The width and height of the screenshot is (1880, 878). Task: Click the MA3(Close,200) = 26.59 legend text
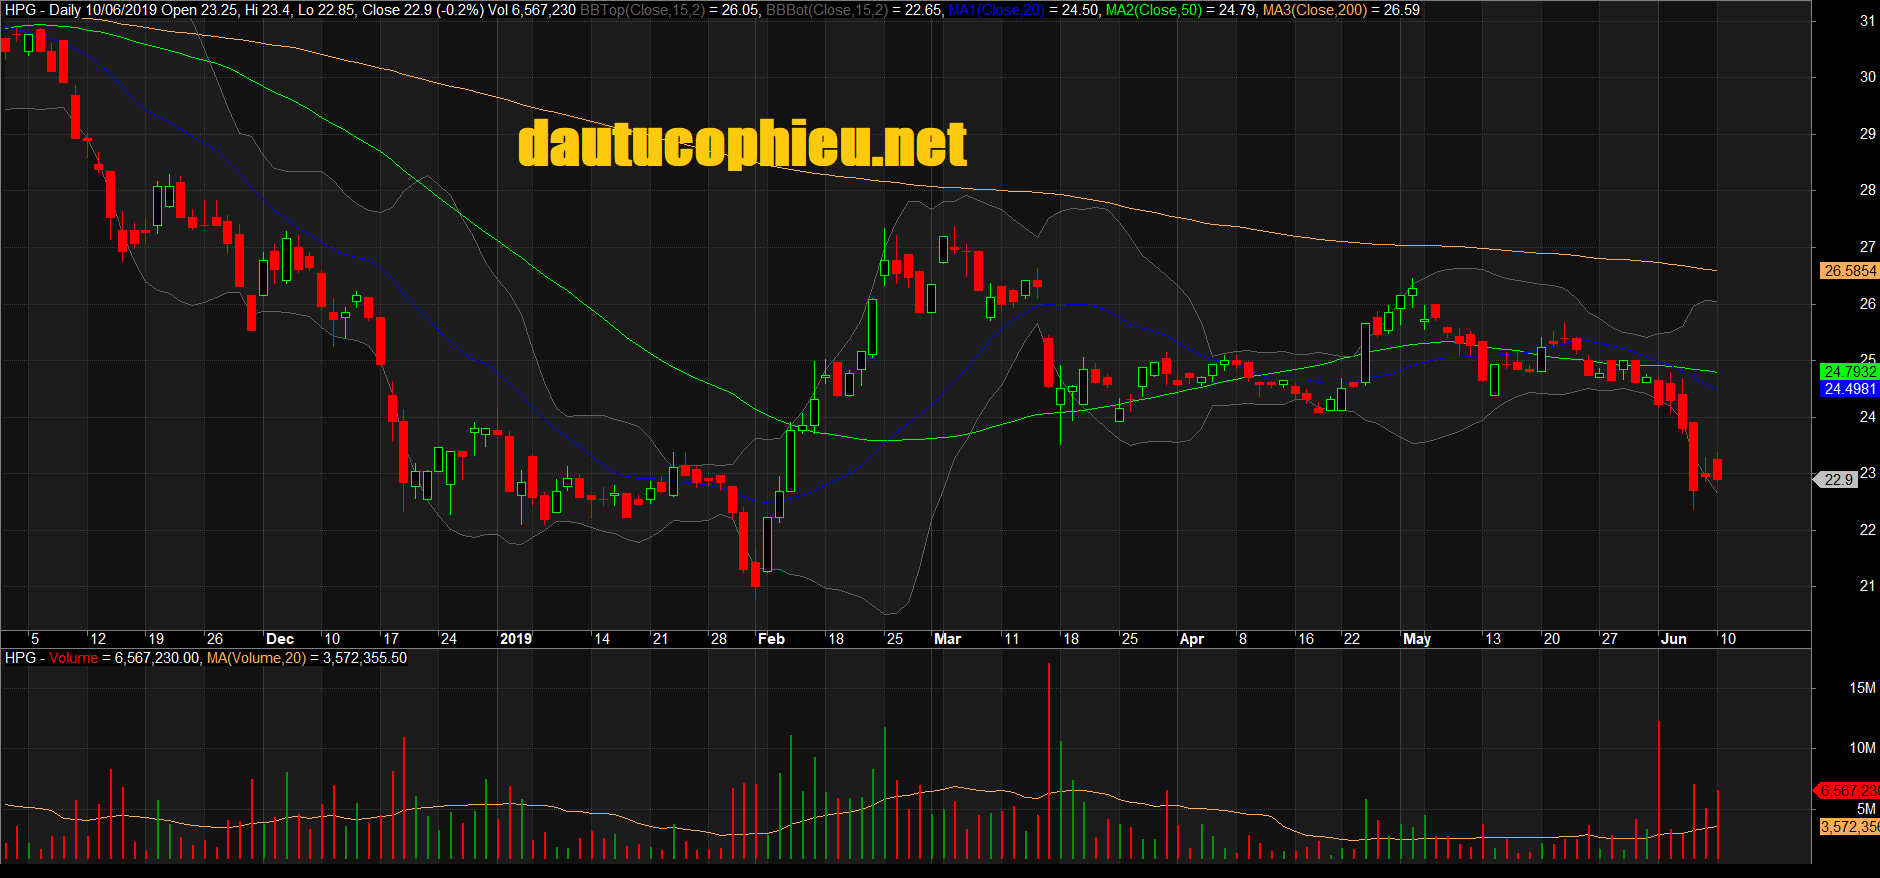pyautogui.click(x=1341, y=10)
